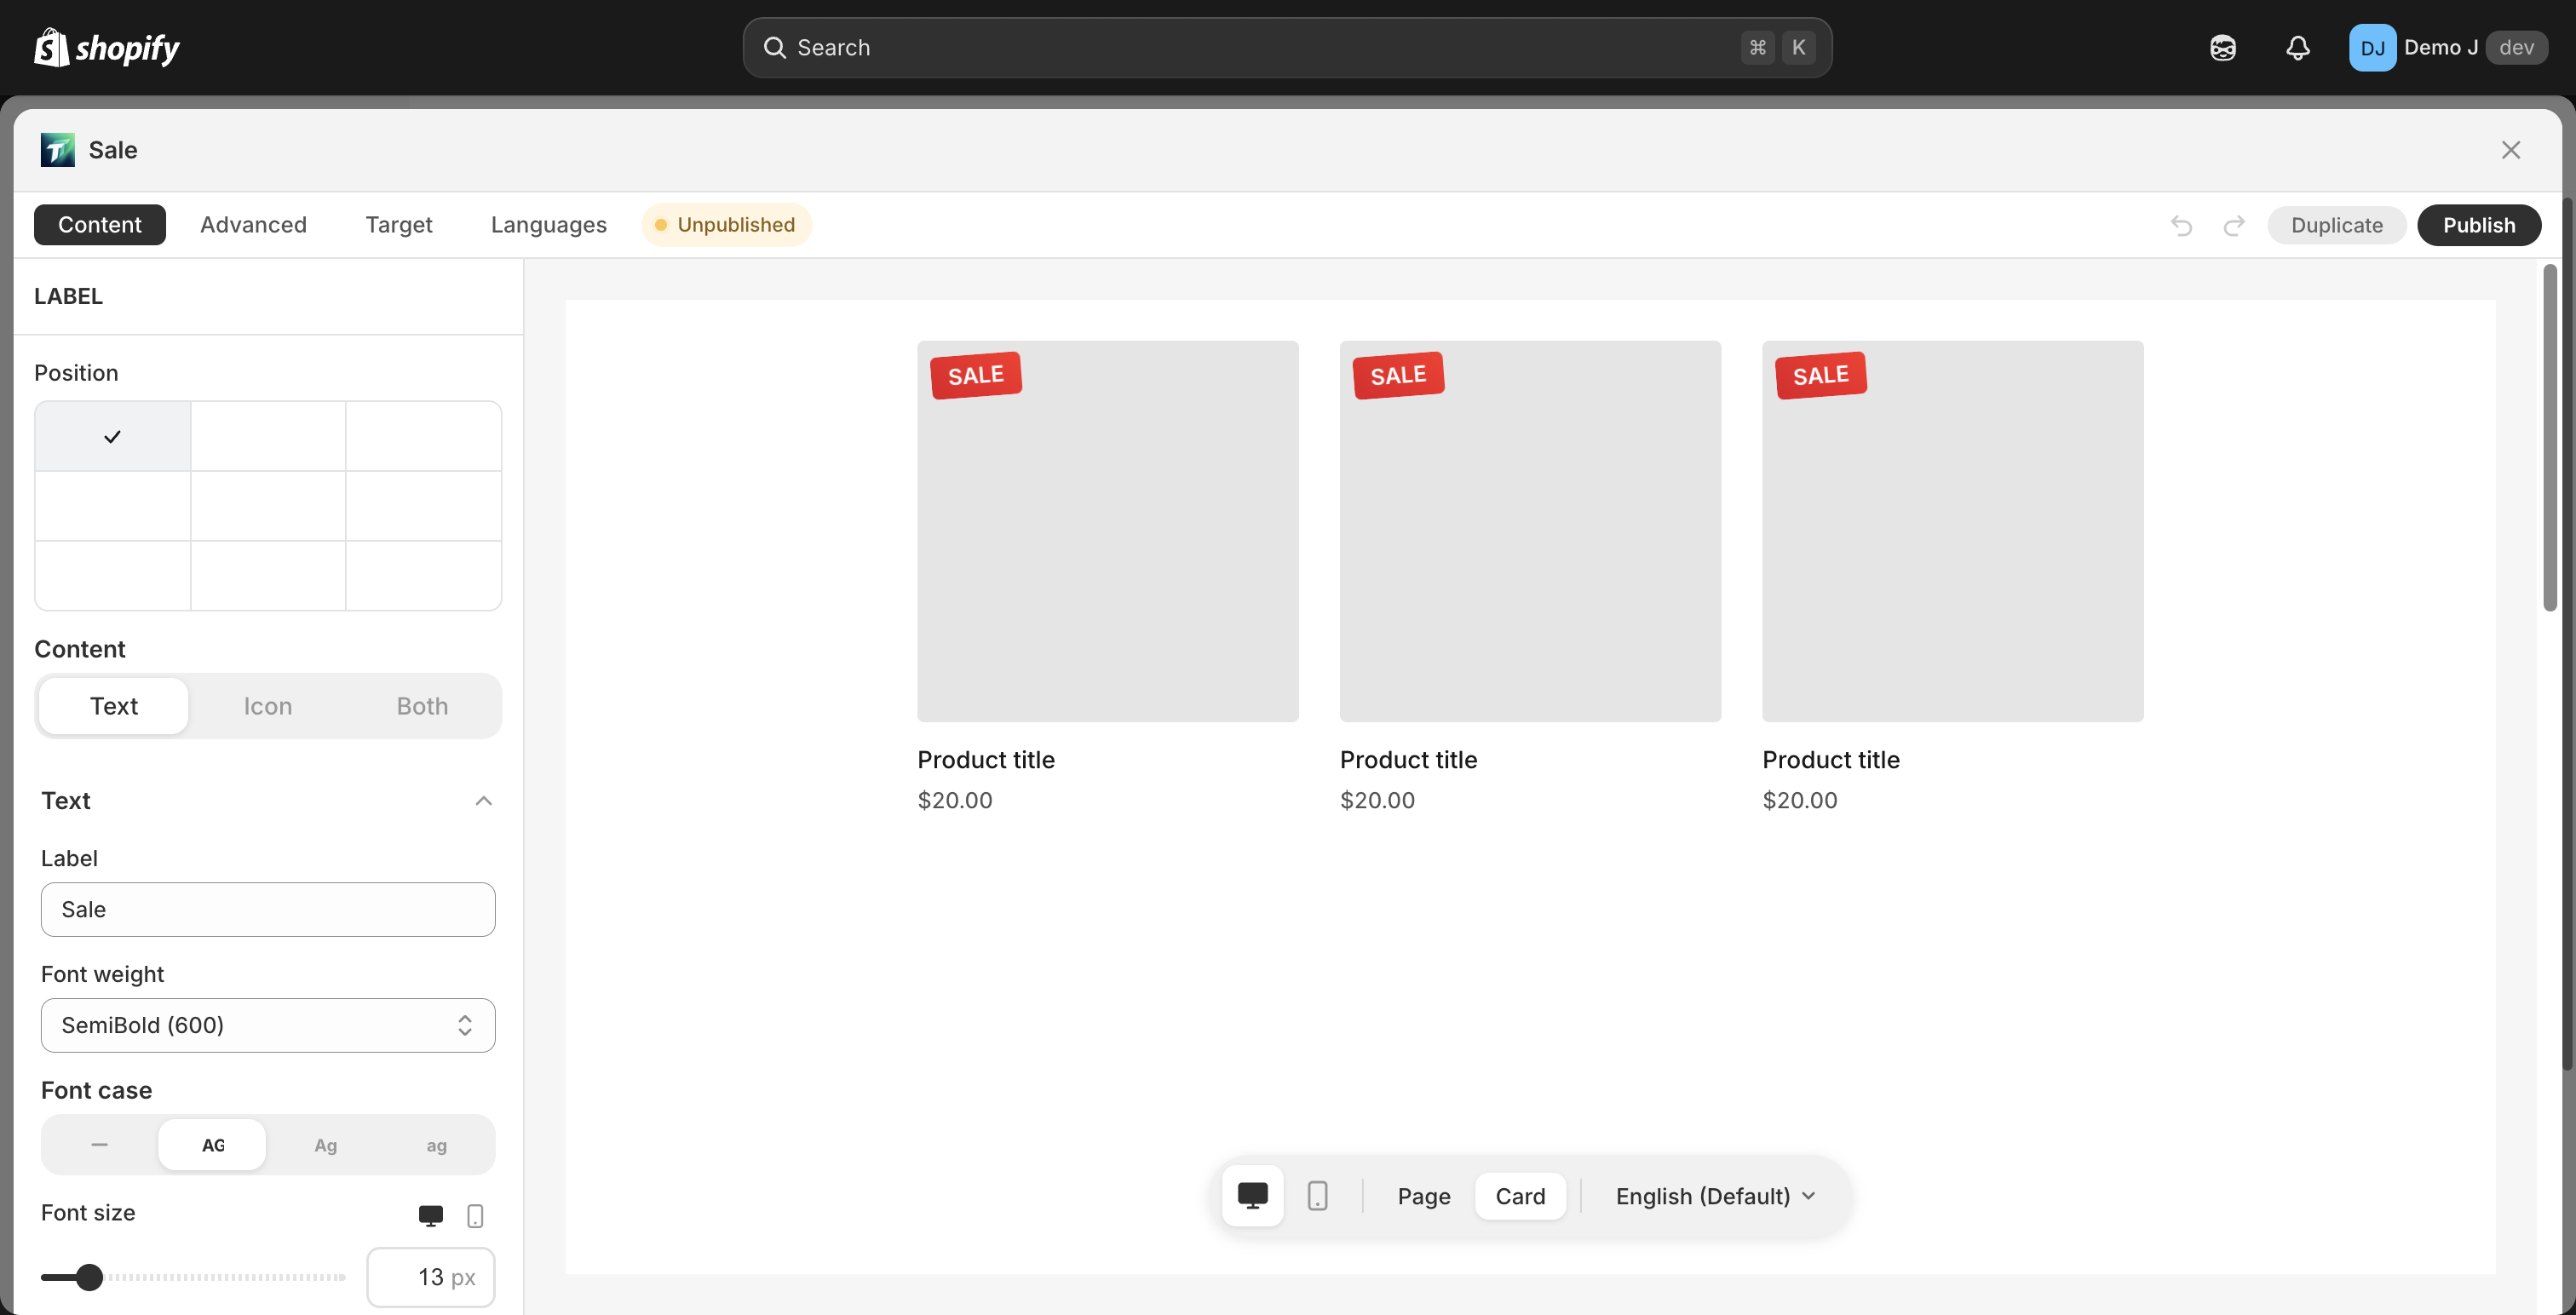Click the third product SALE badge
2576x1315 pixels.
[1820, 375]
